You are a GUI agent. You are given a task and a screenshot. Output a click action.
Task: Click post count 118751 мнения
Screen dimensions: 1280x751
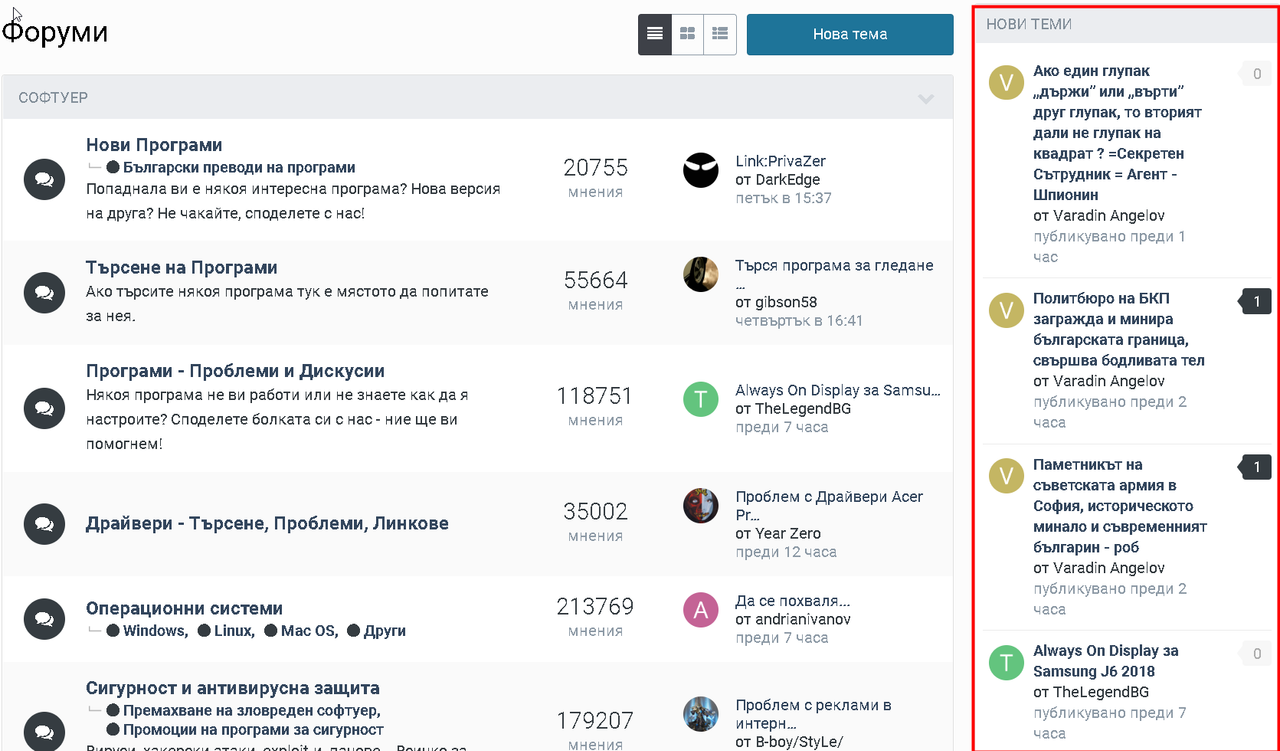595,407
